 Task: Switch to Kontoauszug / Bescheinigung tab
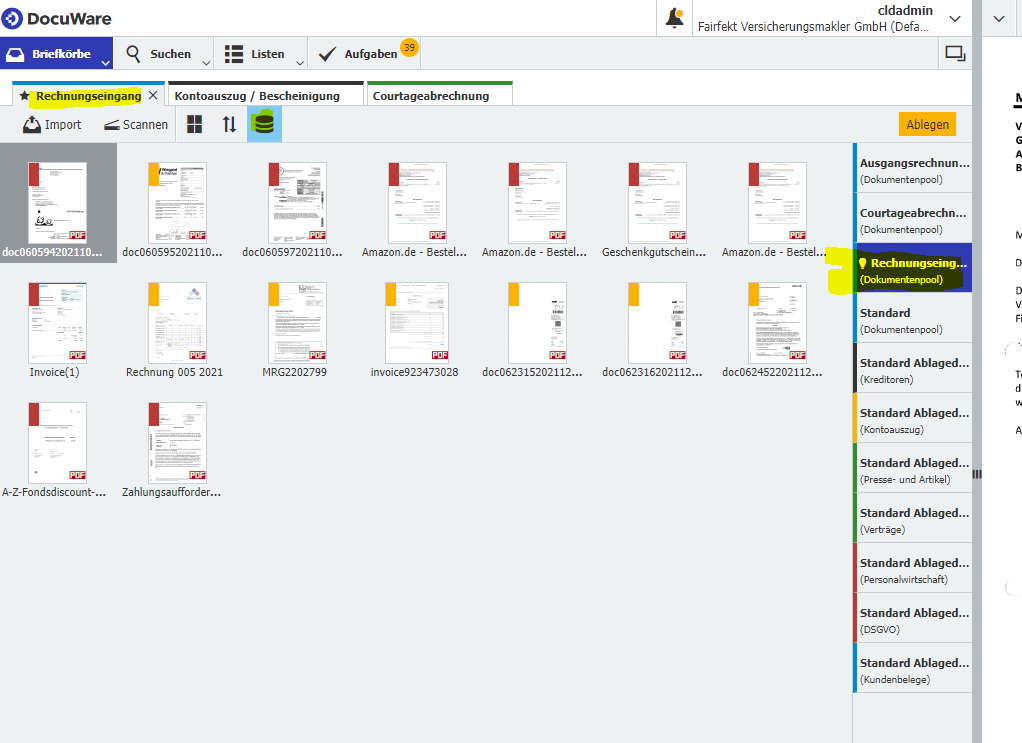click(x=257, y=96)
